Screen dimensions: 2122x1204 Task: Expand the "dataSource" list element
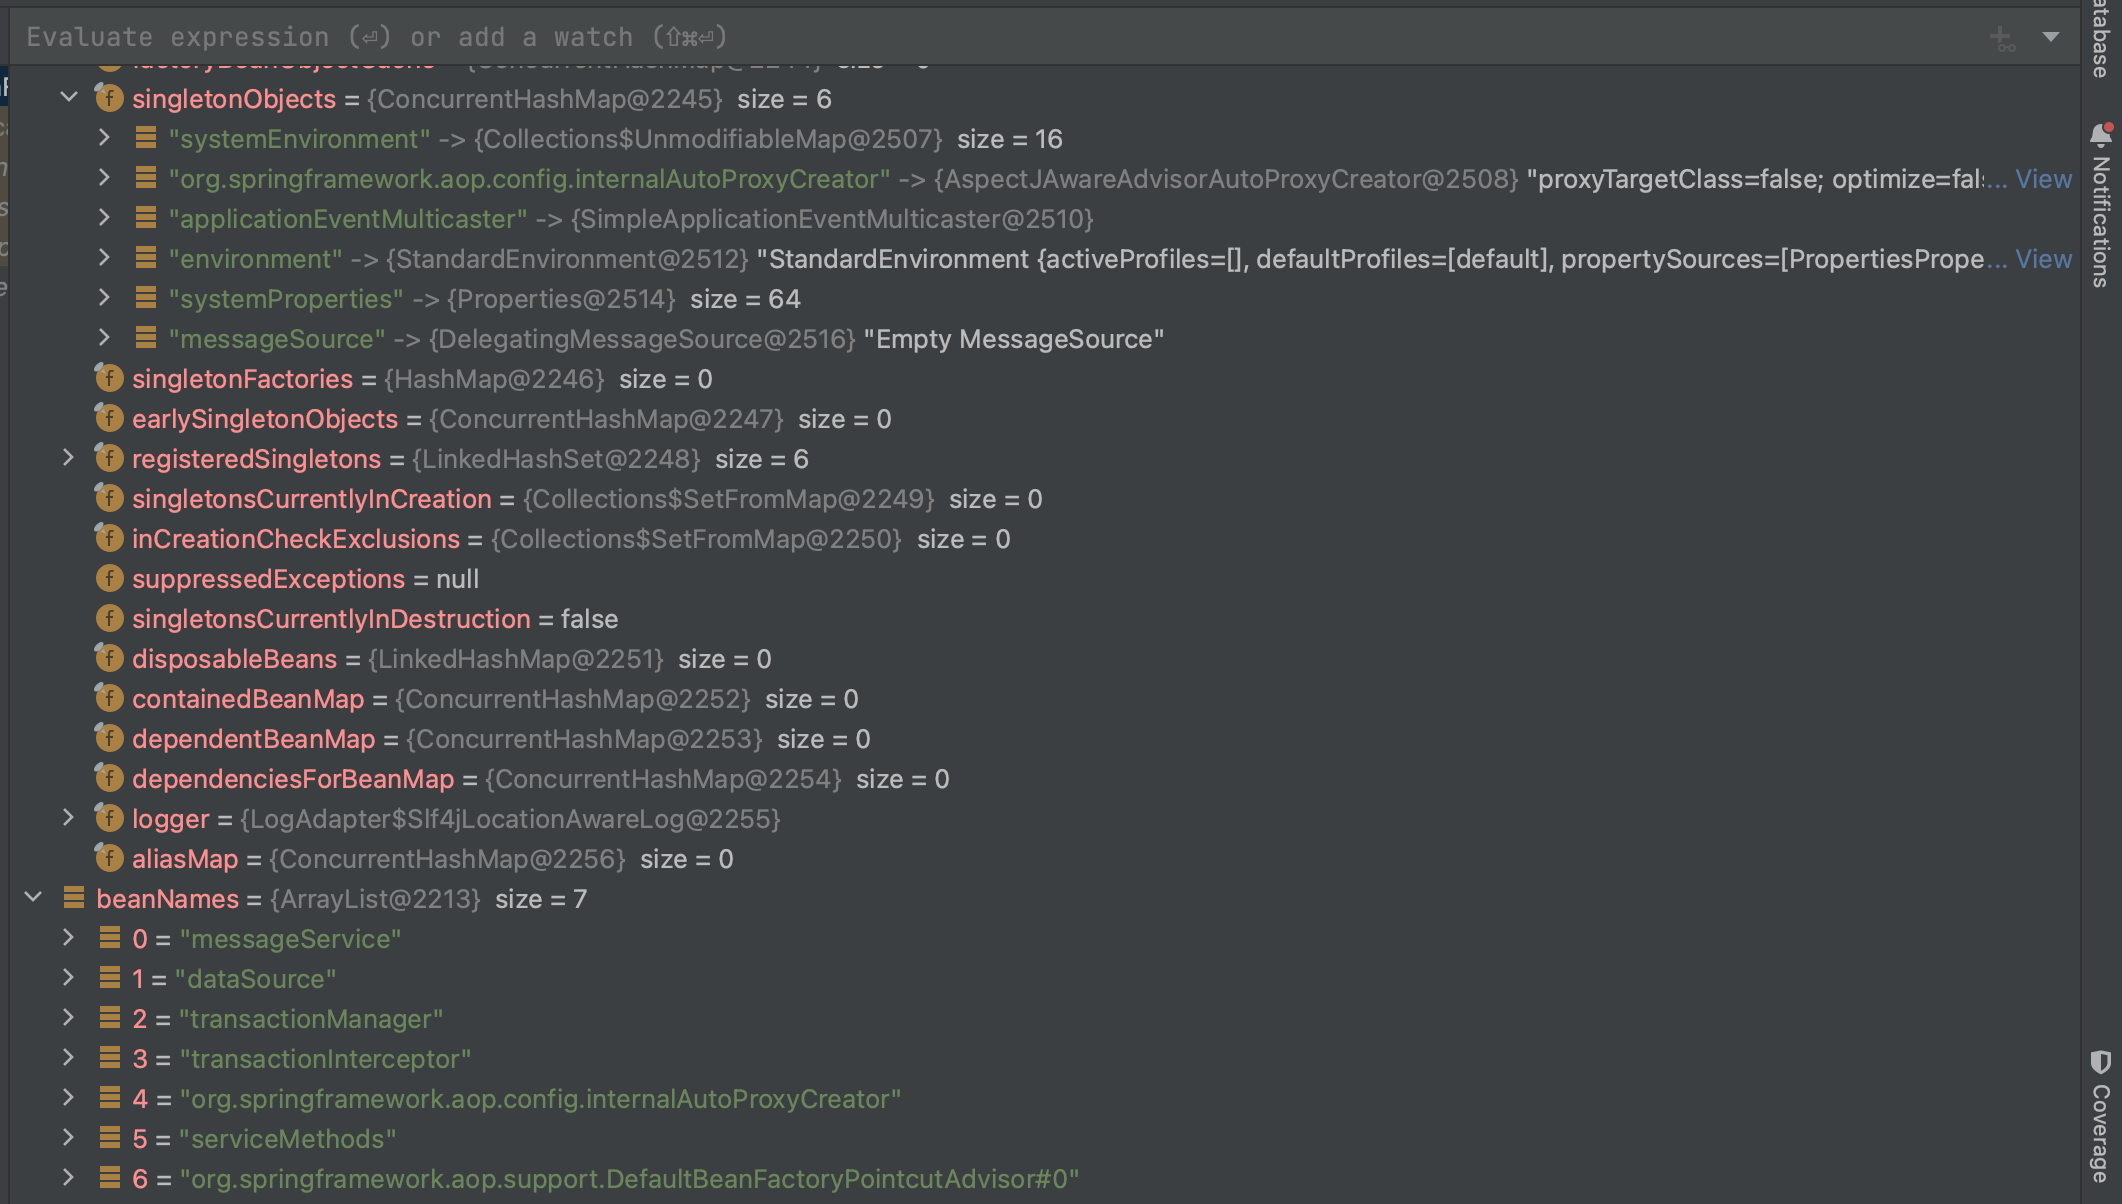(69, 978)
